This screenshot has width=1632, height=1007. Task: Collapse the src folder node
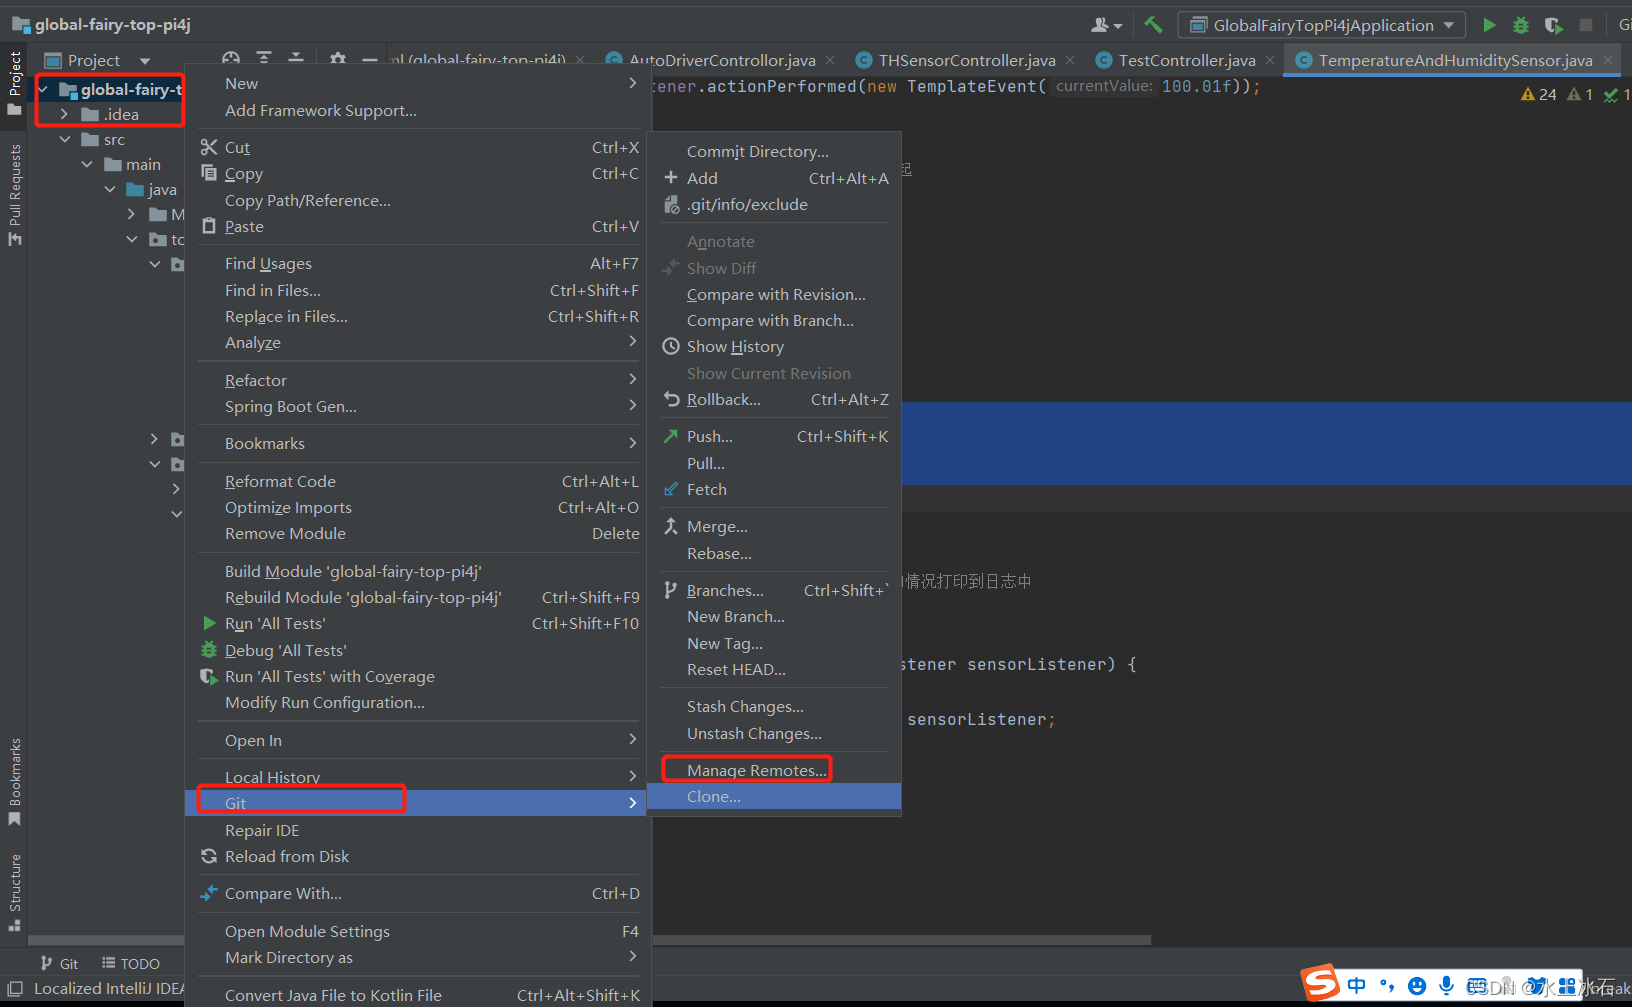pyautogui.click(x=65, y=140)
